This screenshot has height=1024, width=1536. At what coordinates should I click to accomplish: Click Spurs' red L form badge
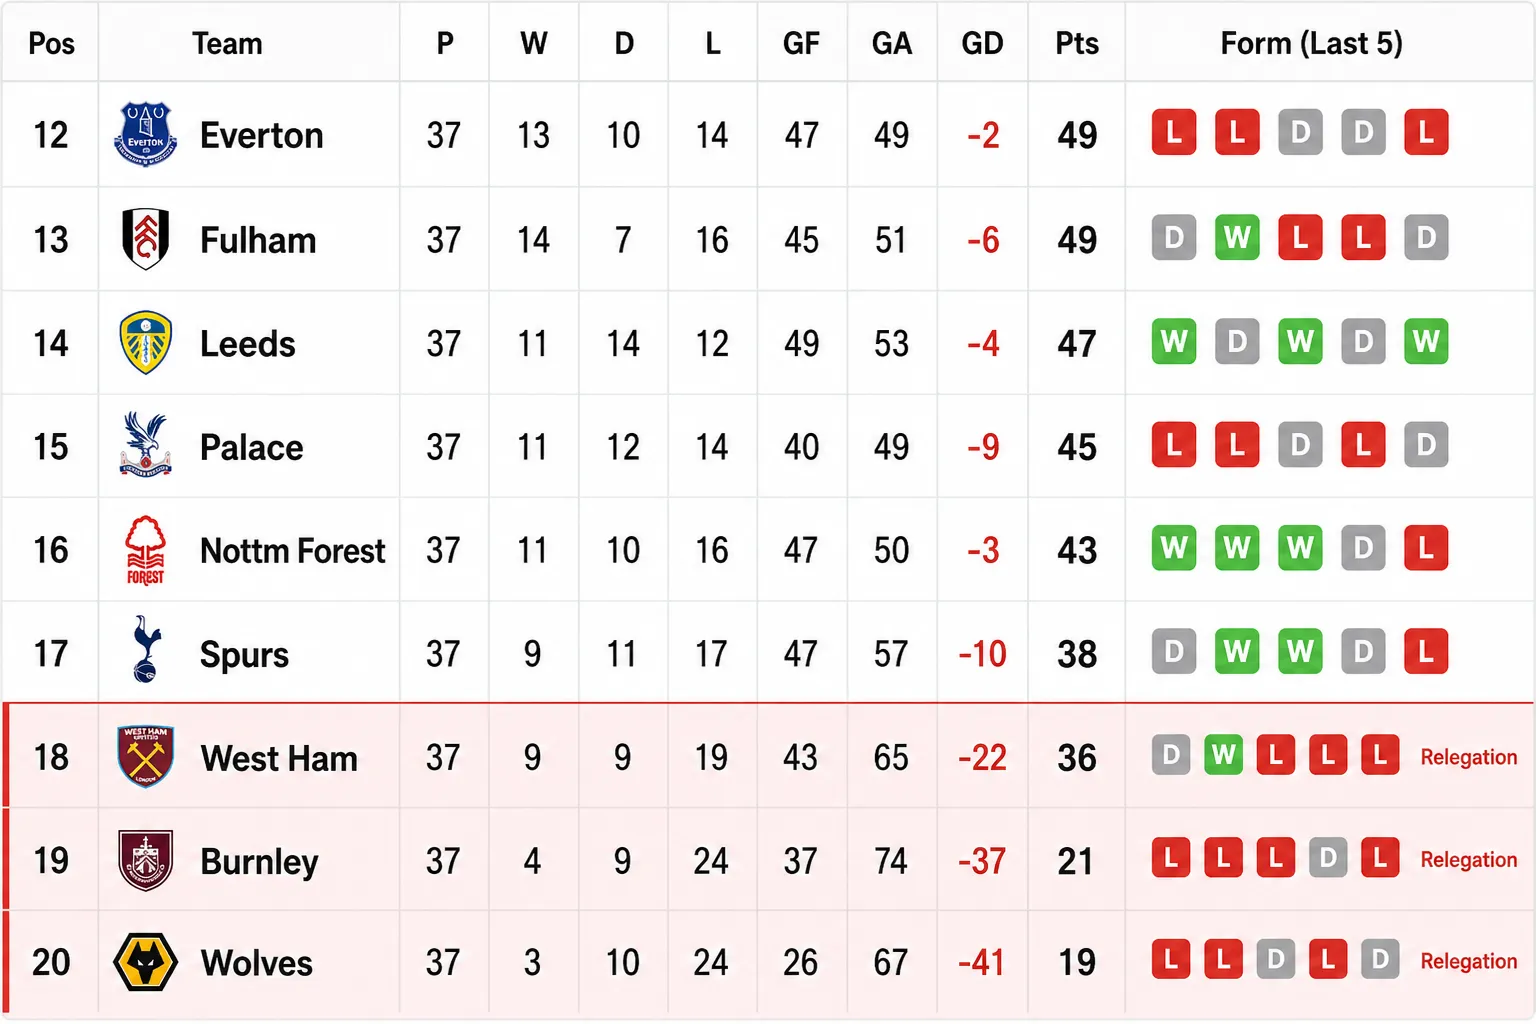click(x=1426, y=652)
